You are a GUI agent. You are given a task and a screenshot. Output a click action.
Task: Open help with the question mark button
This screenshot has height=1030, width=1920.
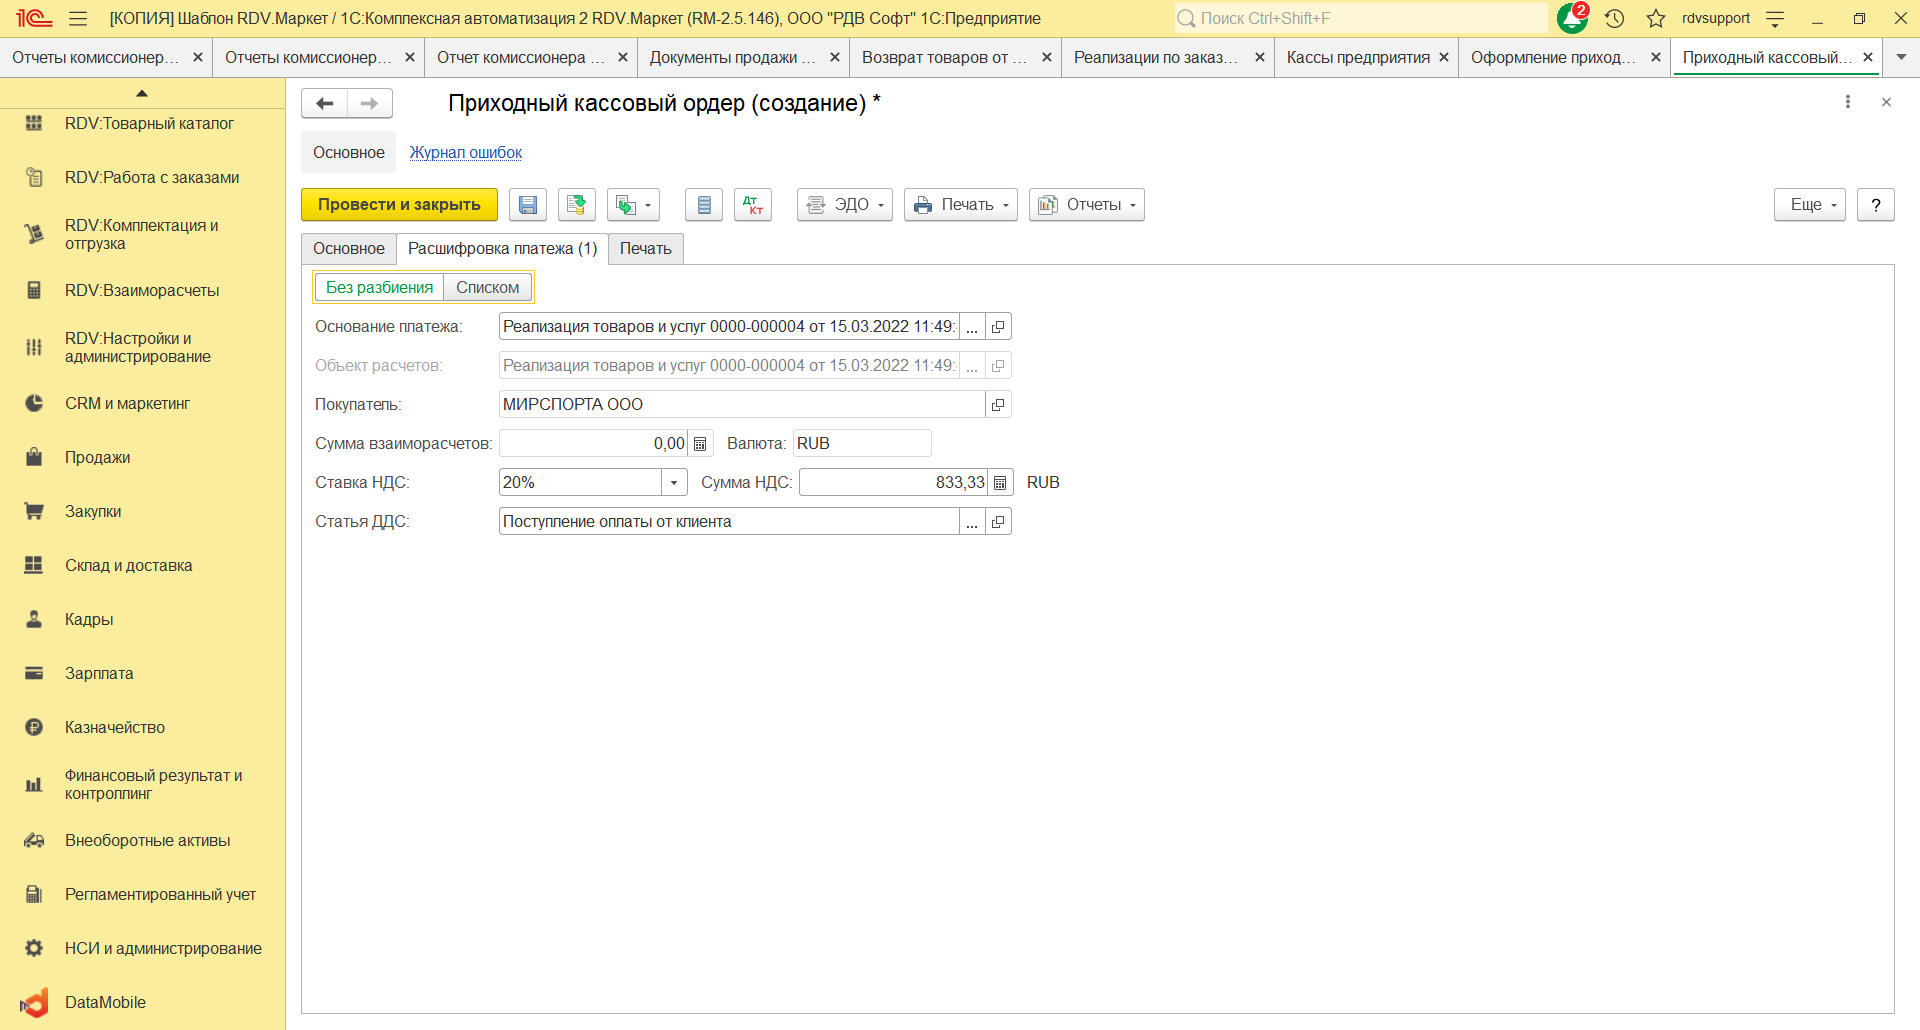(1876, 205)
